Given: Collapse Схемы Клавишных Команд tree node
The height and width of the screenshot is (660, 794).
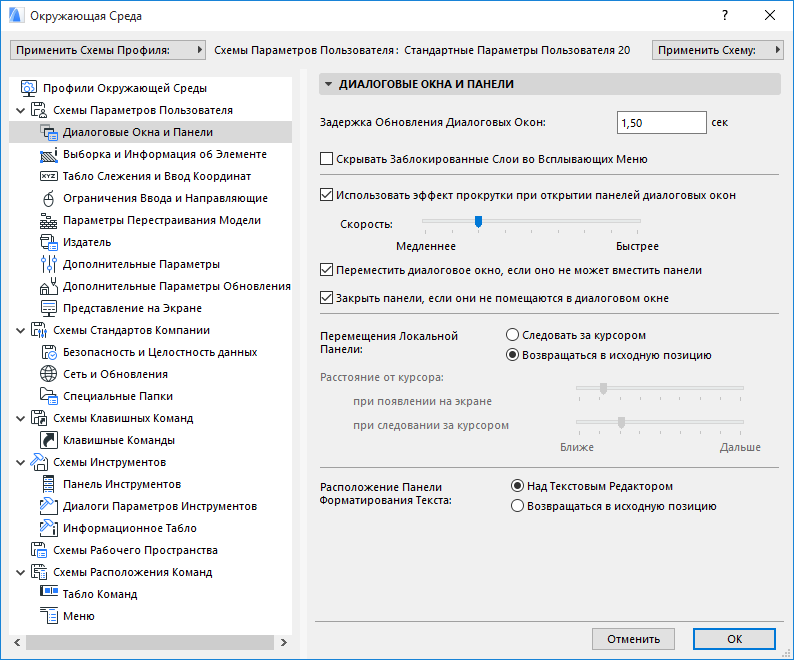Looking at the screenshot, I should tap(20, 418).
